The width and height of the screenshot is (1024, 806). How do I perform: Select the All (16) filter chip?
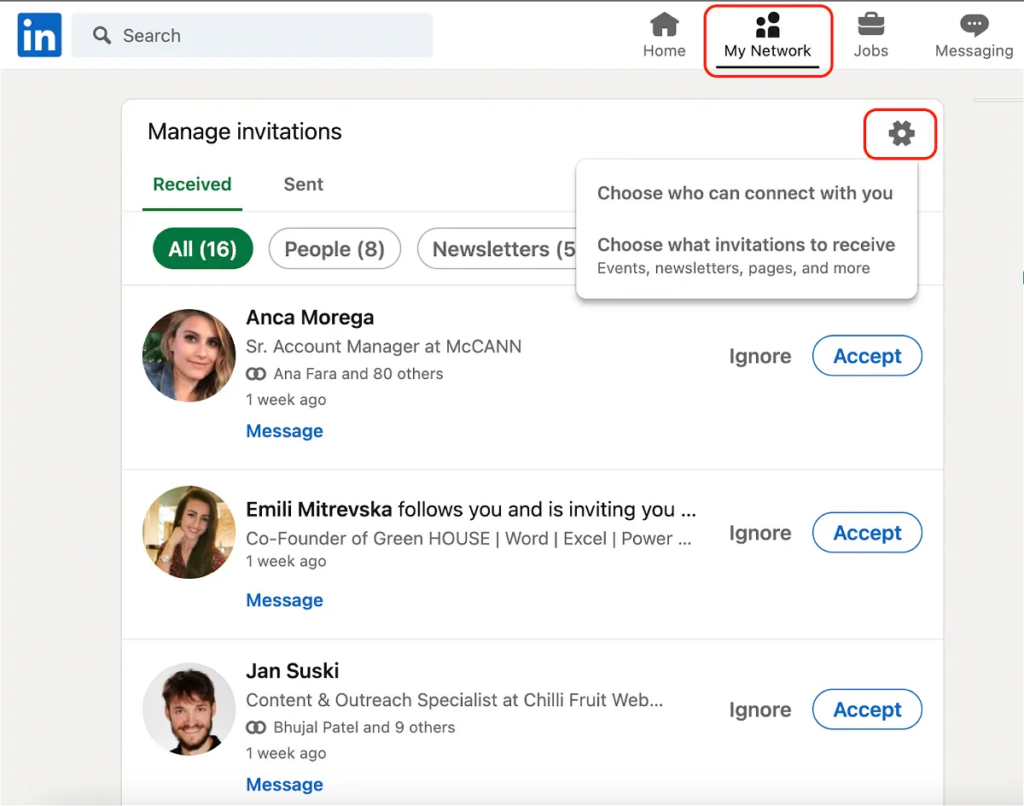202,249
